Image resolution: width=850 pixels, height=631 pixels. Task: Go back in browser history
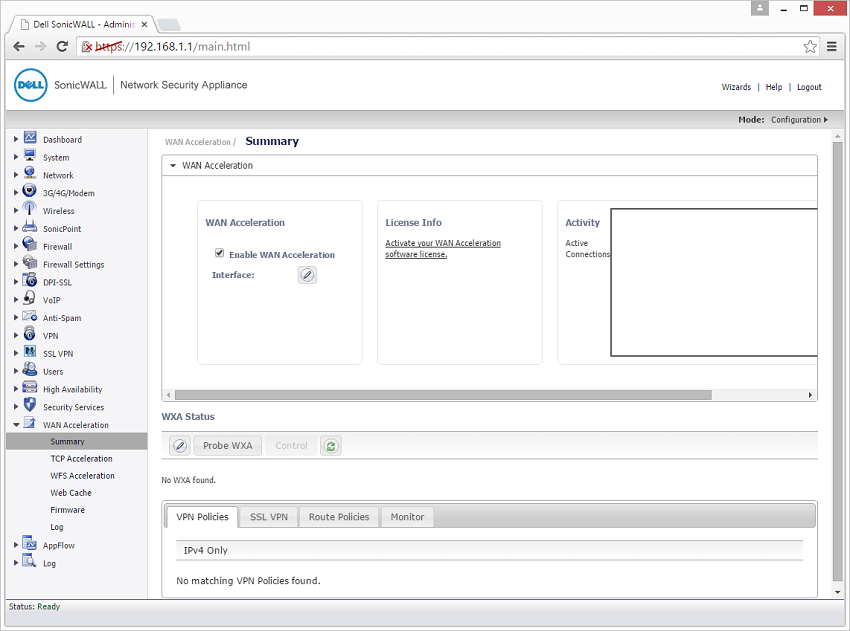[19, 47]
